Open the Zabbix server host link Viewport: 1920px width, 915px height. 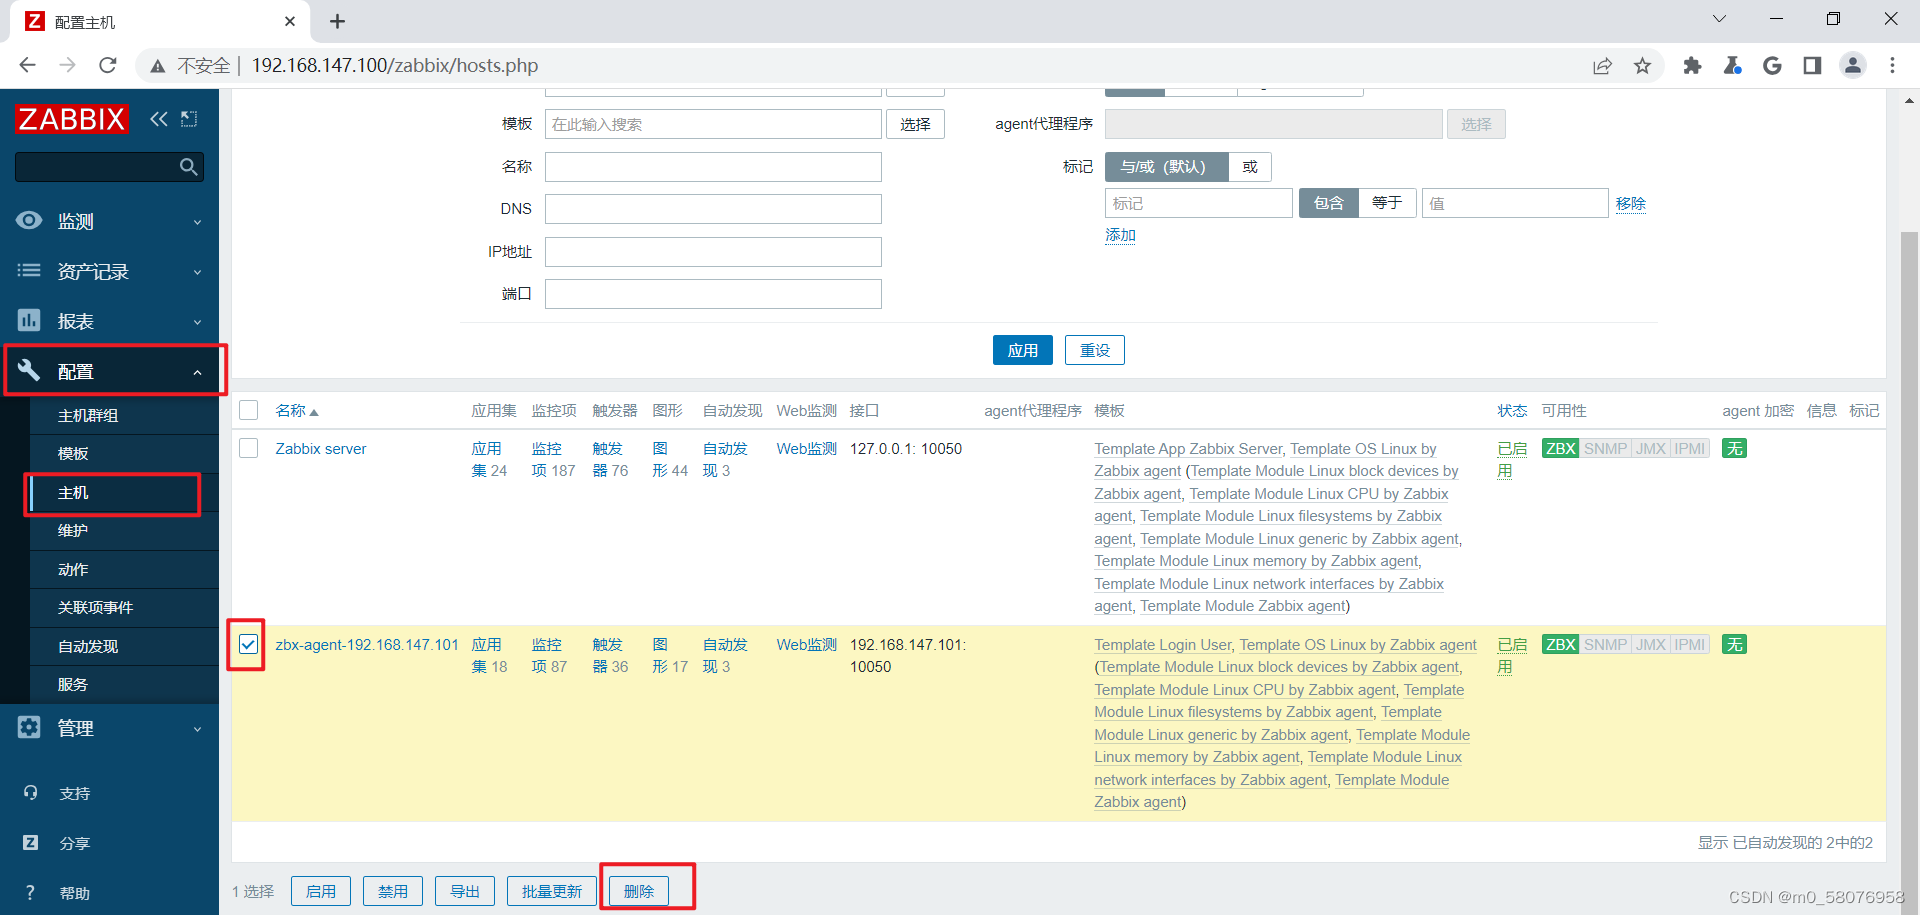pyautogui.click(x=321, y=448)
